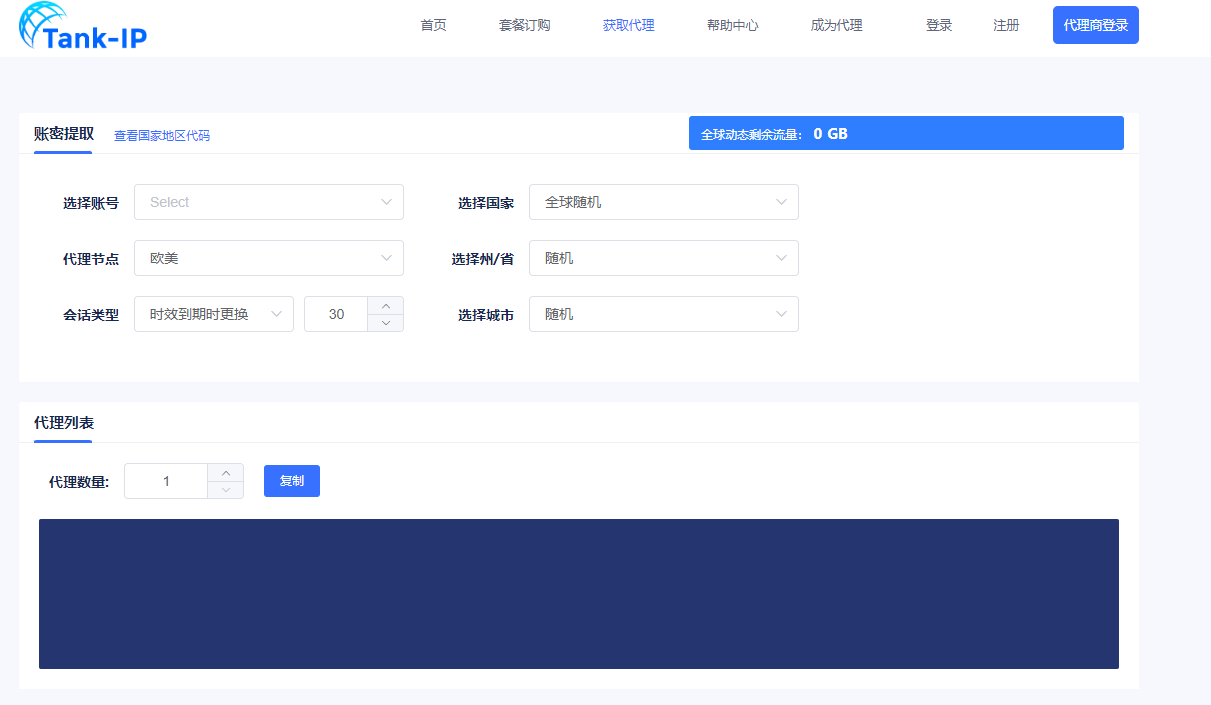Viewport: 1211px width, 705px height.
Task: Select the 账密提取 tab
Action: 62,134
